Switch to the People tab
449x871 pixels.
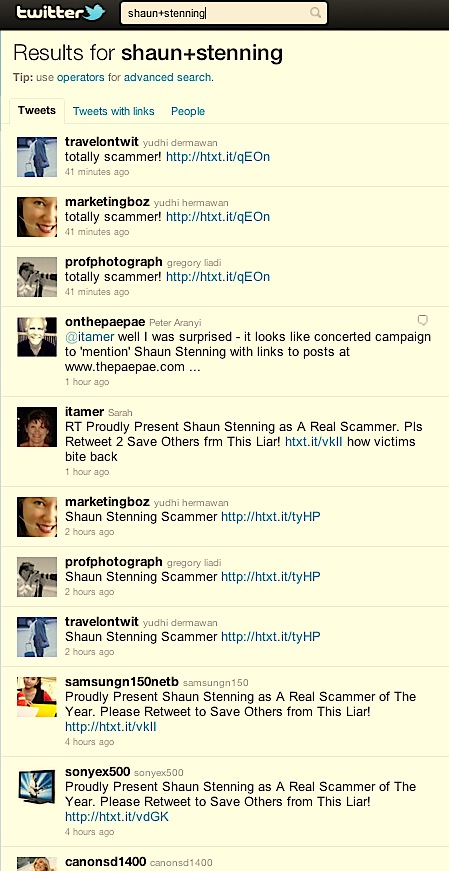[188, 111]
